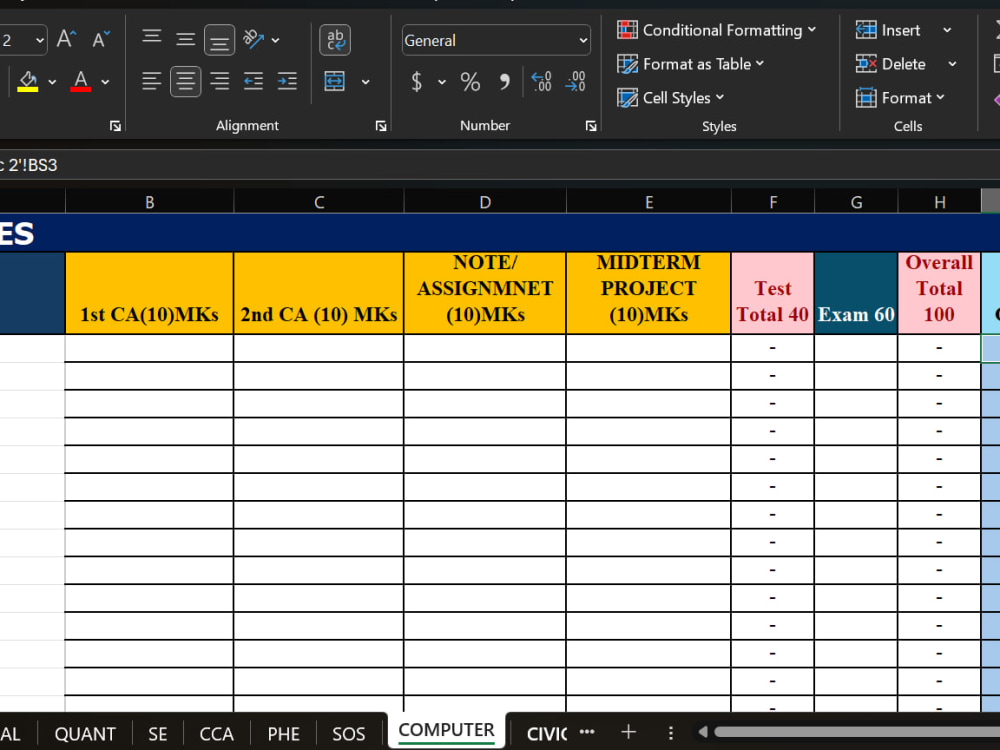Image resolution: width=1000 pixels, height=750 pixels.
Task: Click sheet tab bar options dots
Action: (670, 733)
